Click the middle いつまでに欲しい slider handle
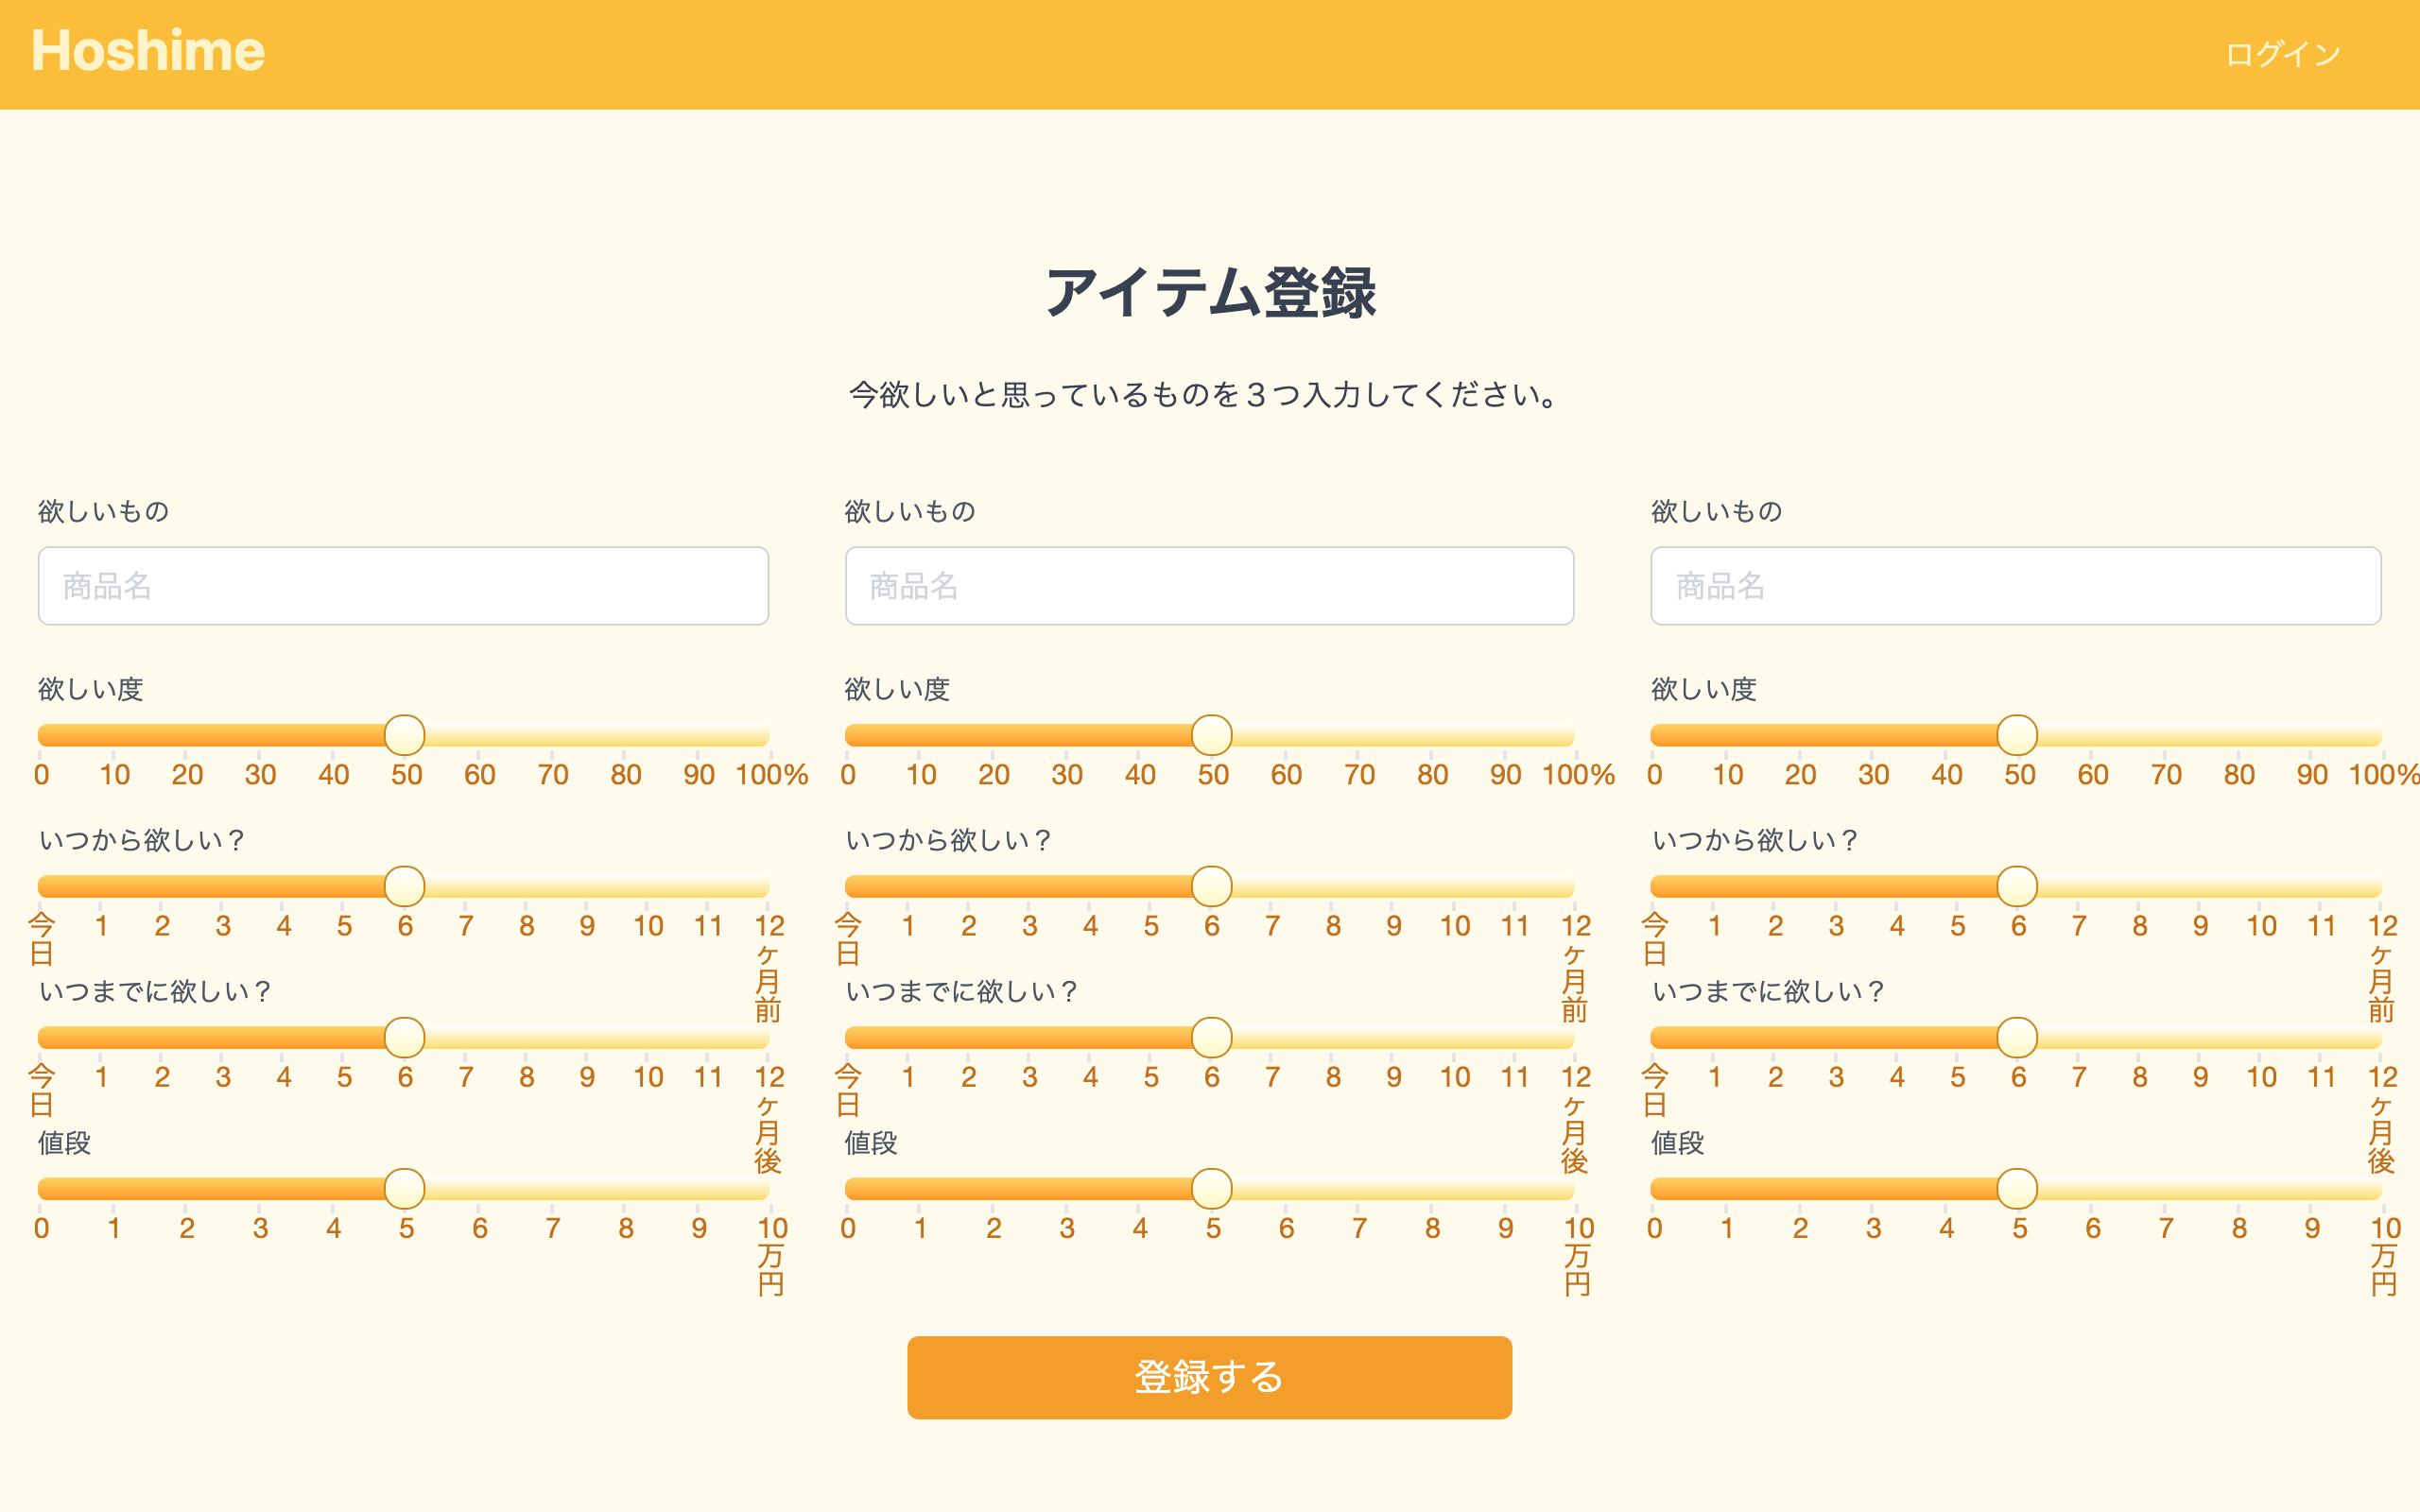The width and height of the screenshot is (2420, 1512). (x=1212, y=1038)
